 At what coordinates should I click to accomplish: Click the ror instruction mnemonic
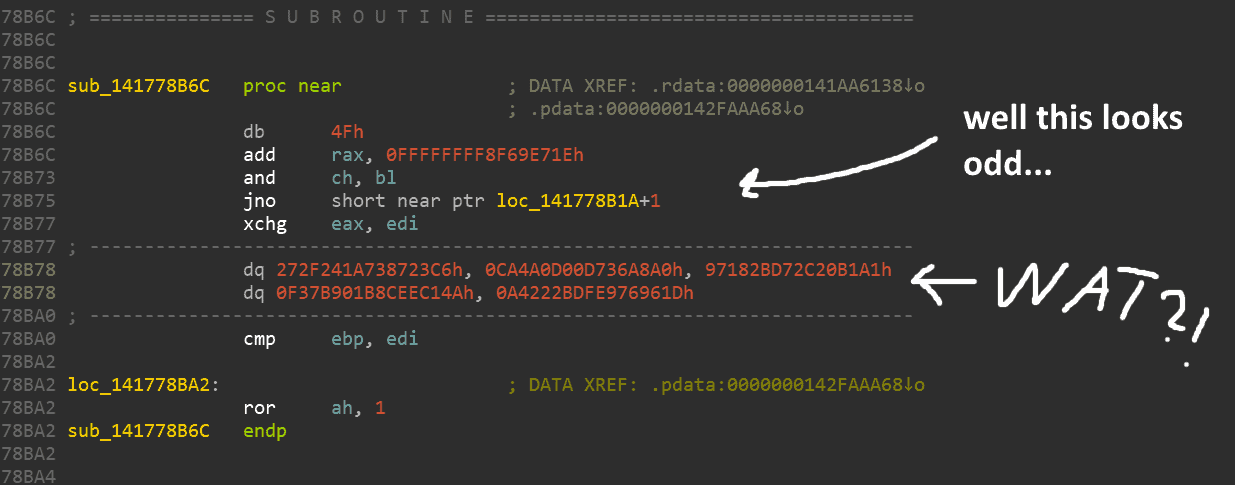click(258, 408)
